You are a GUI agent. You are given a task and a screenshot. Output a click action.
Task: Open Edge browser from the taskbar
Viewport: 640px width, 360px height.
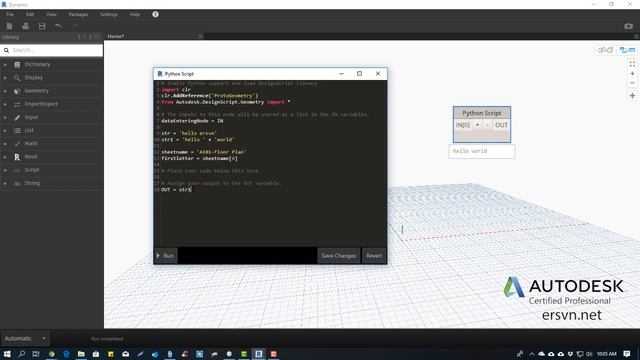point(66,354)
